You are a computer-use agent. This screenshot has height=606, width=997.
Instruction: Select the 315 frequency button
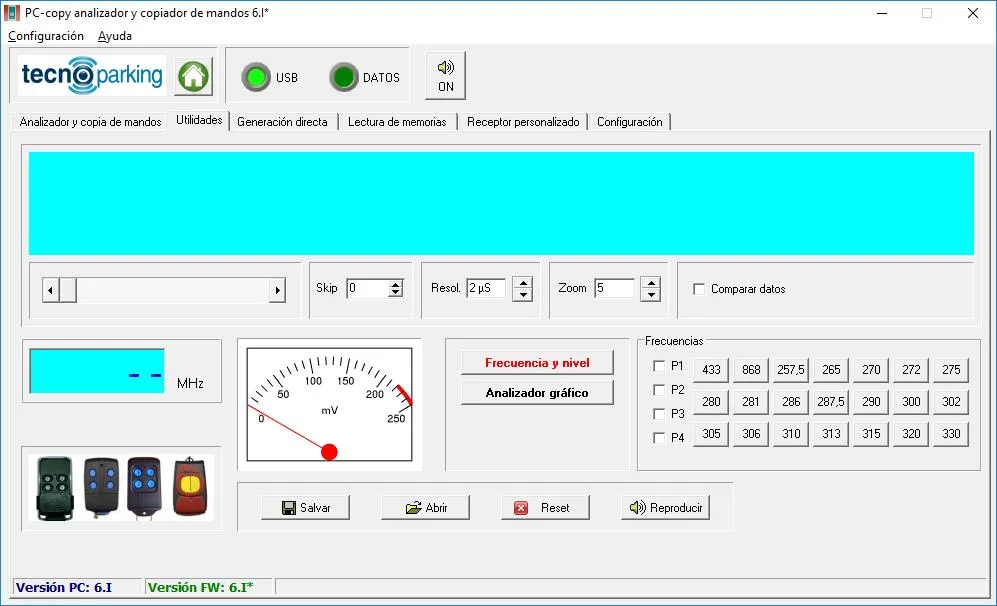pyautogui.click(x=871, y=434)
